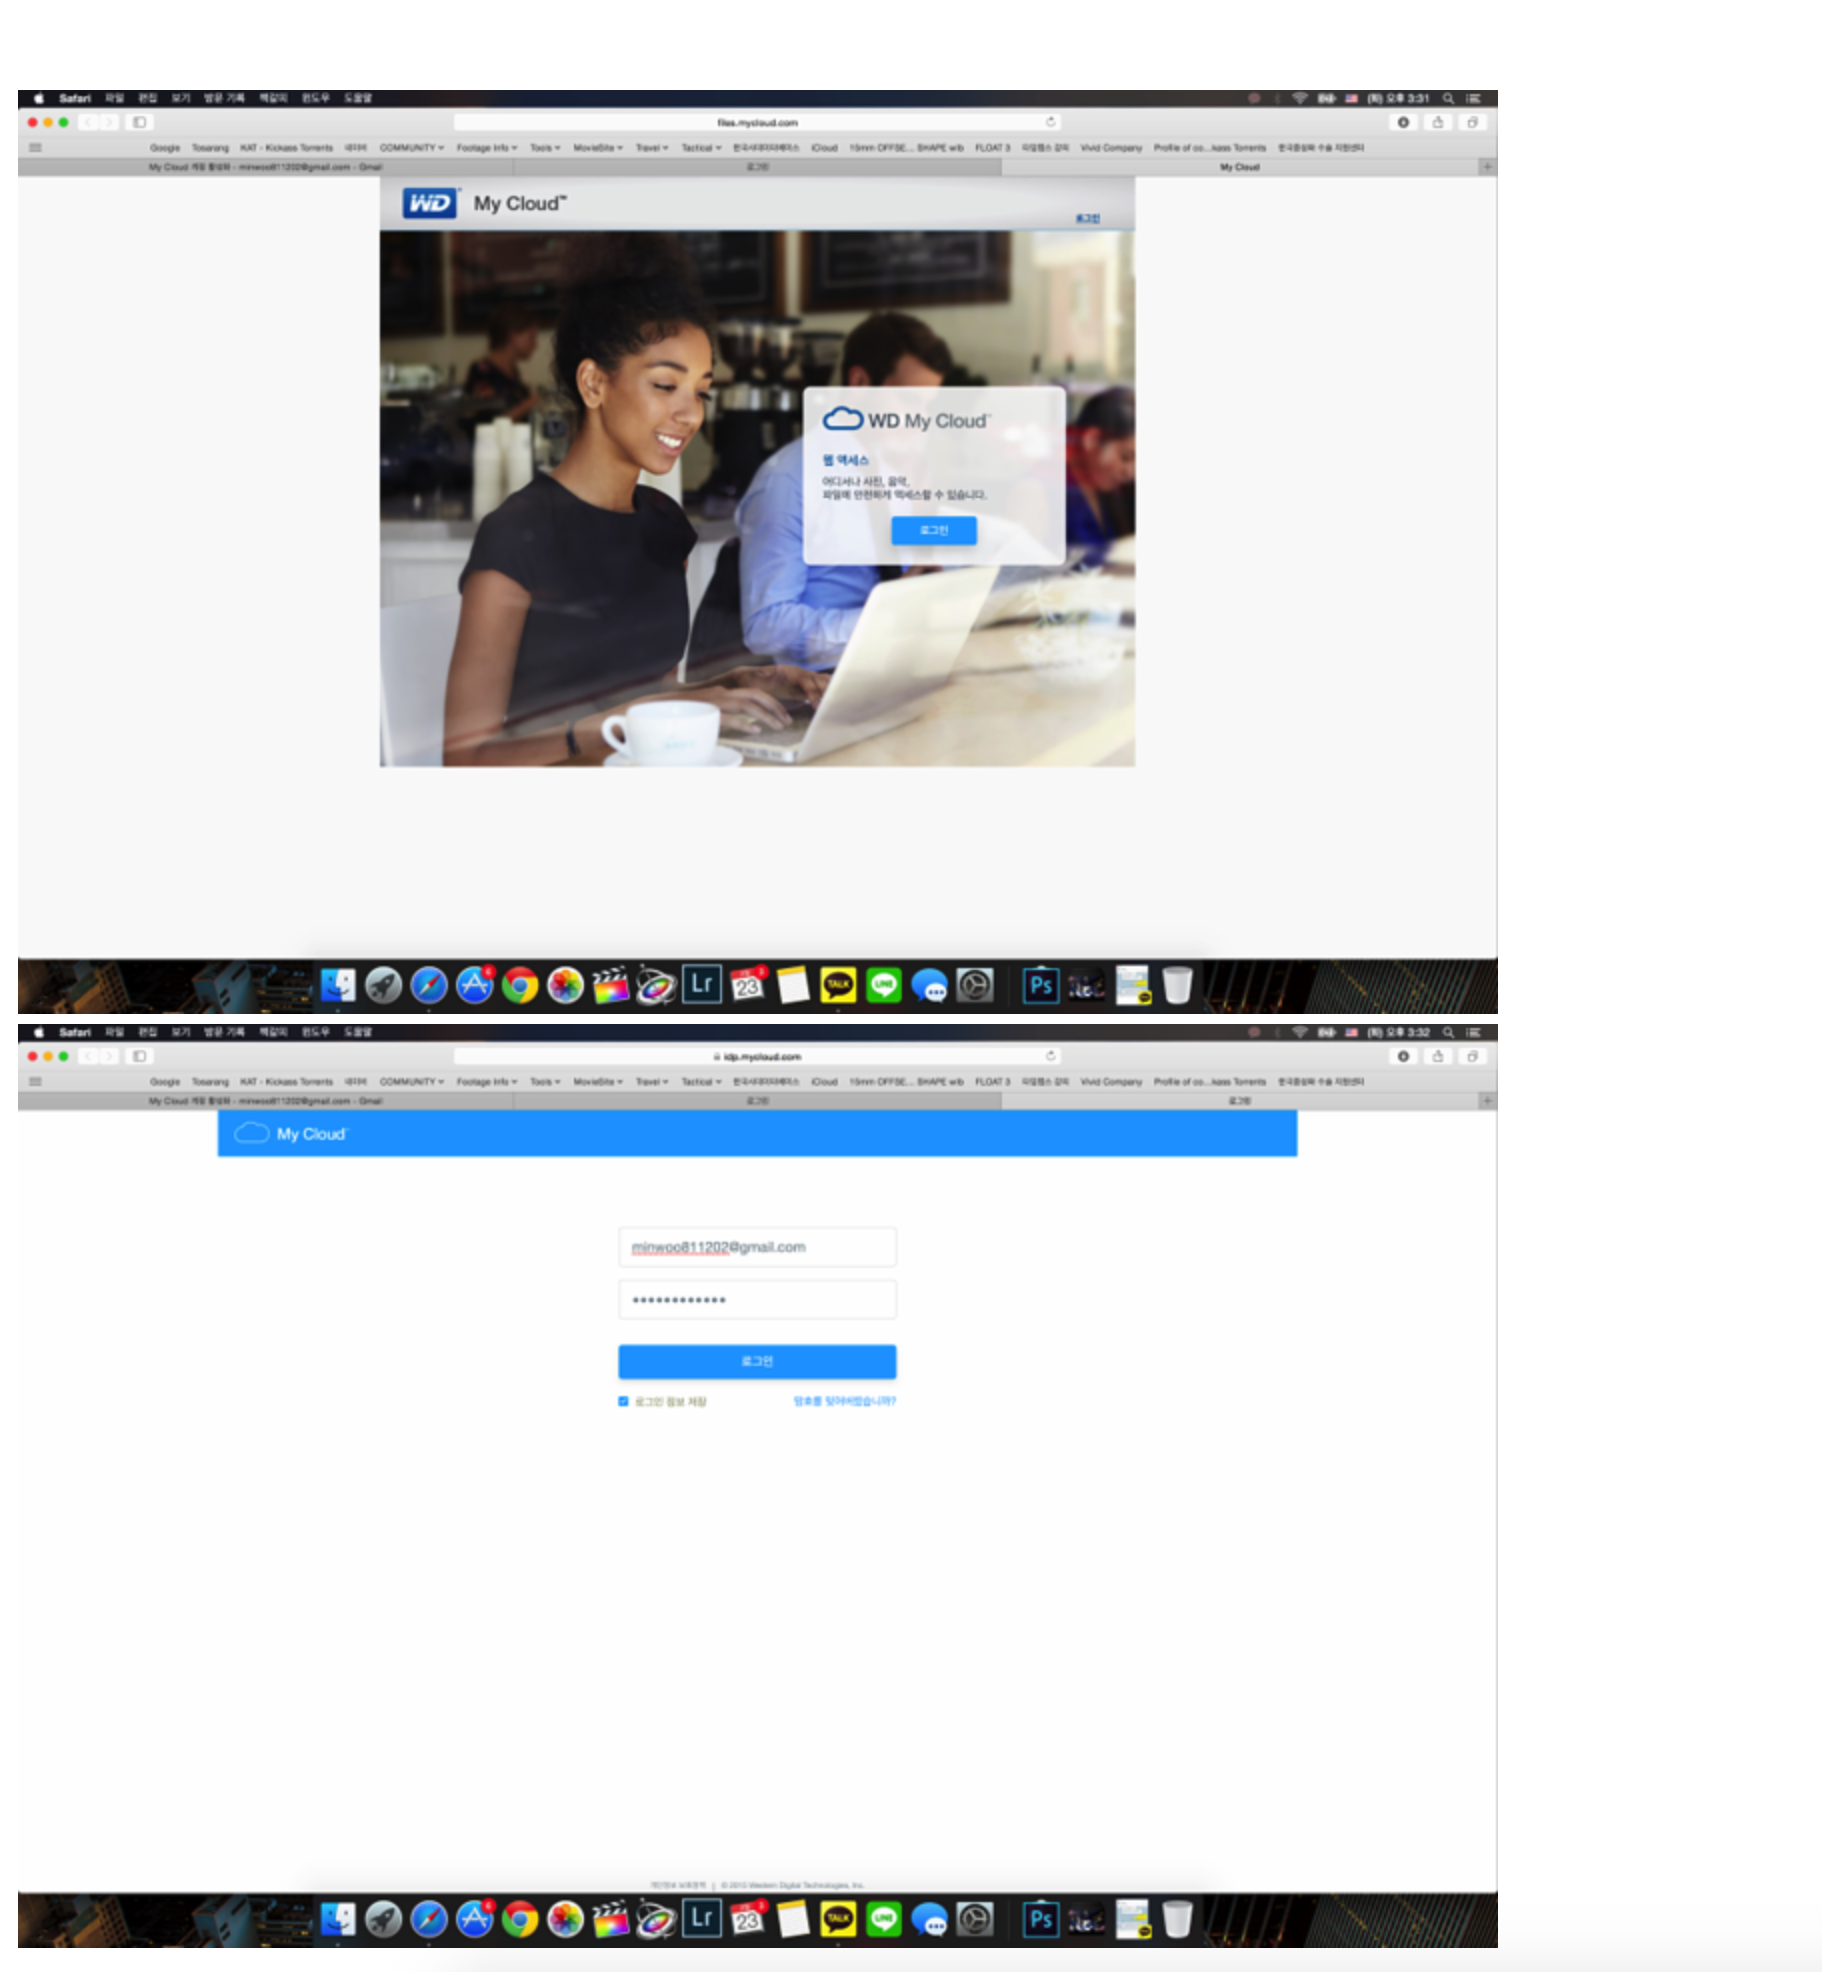The height and width of the screenshot is (1972, 1822).
Task: Open Launchpad in the dock under the WD photo page
Action: pos(383,985)
